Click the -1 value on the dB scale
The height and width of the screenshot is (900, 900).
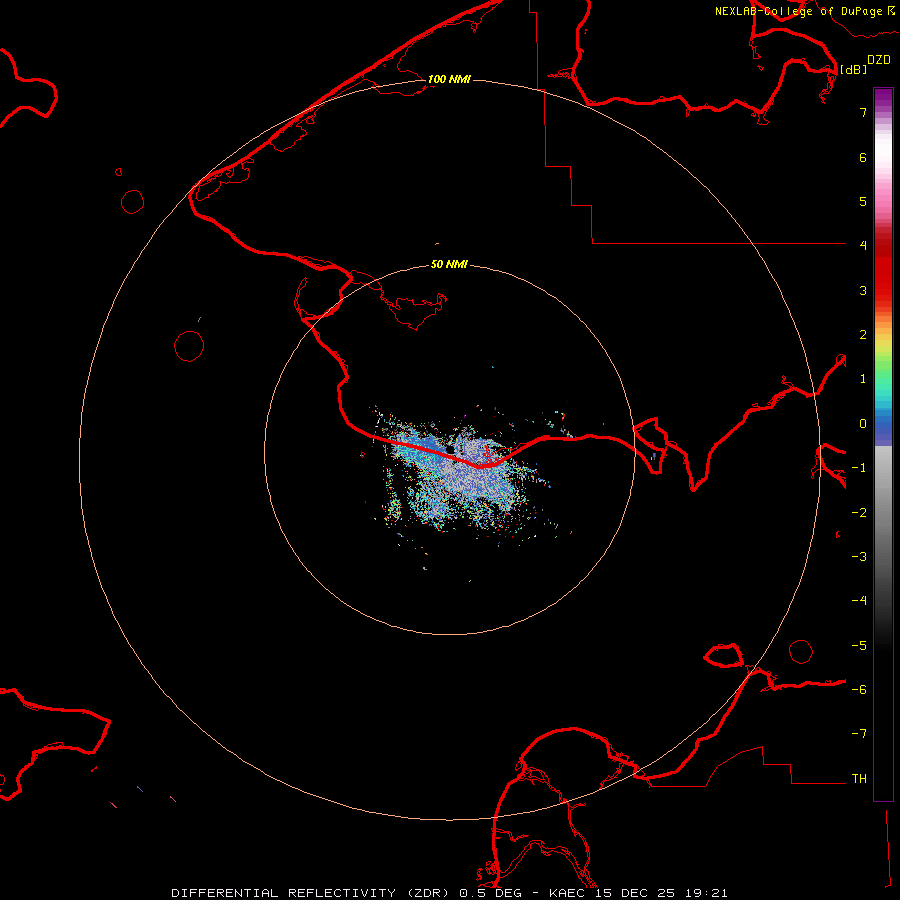pyautogui.click(x=859, y=467)
